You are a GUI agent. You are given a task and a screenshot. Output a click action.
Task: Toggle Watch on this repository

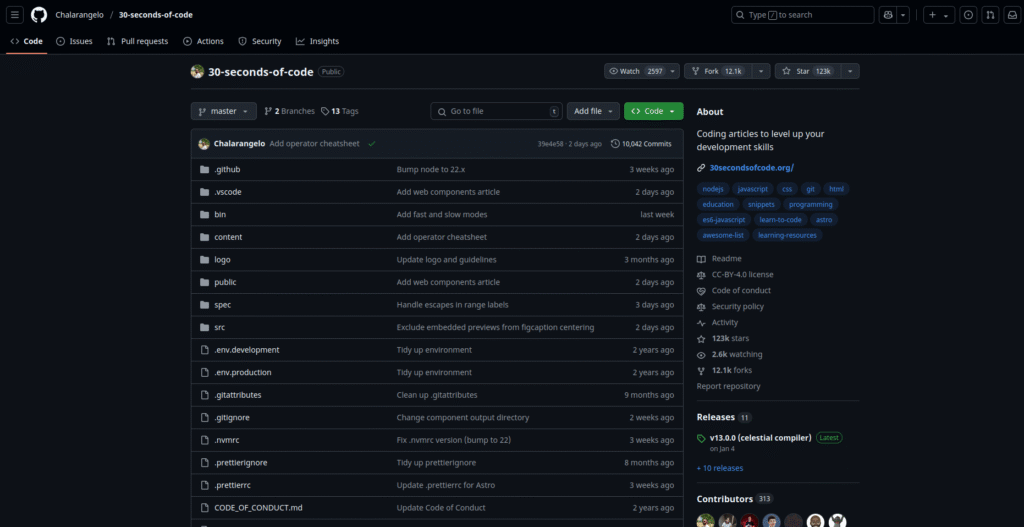(642, 71)
